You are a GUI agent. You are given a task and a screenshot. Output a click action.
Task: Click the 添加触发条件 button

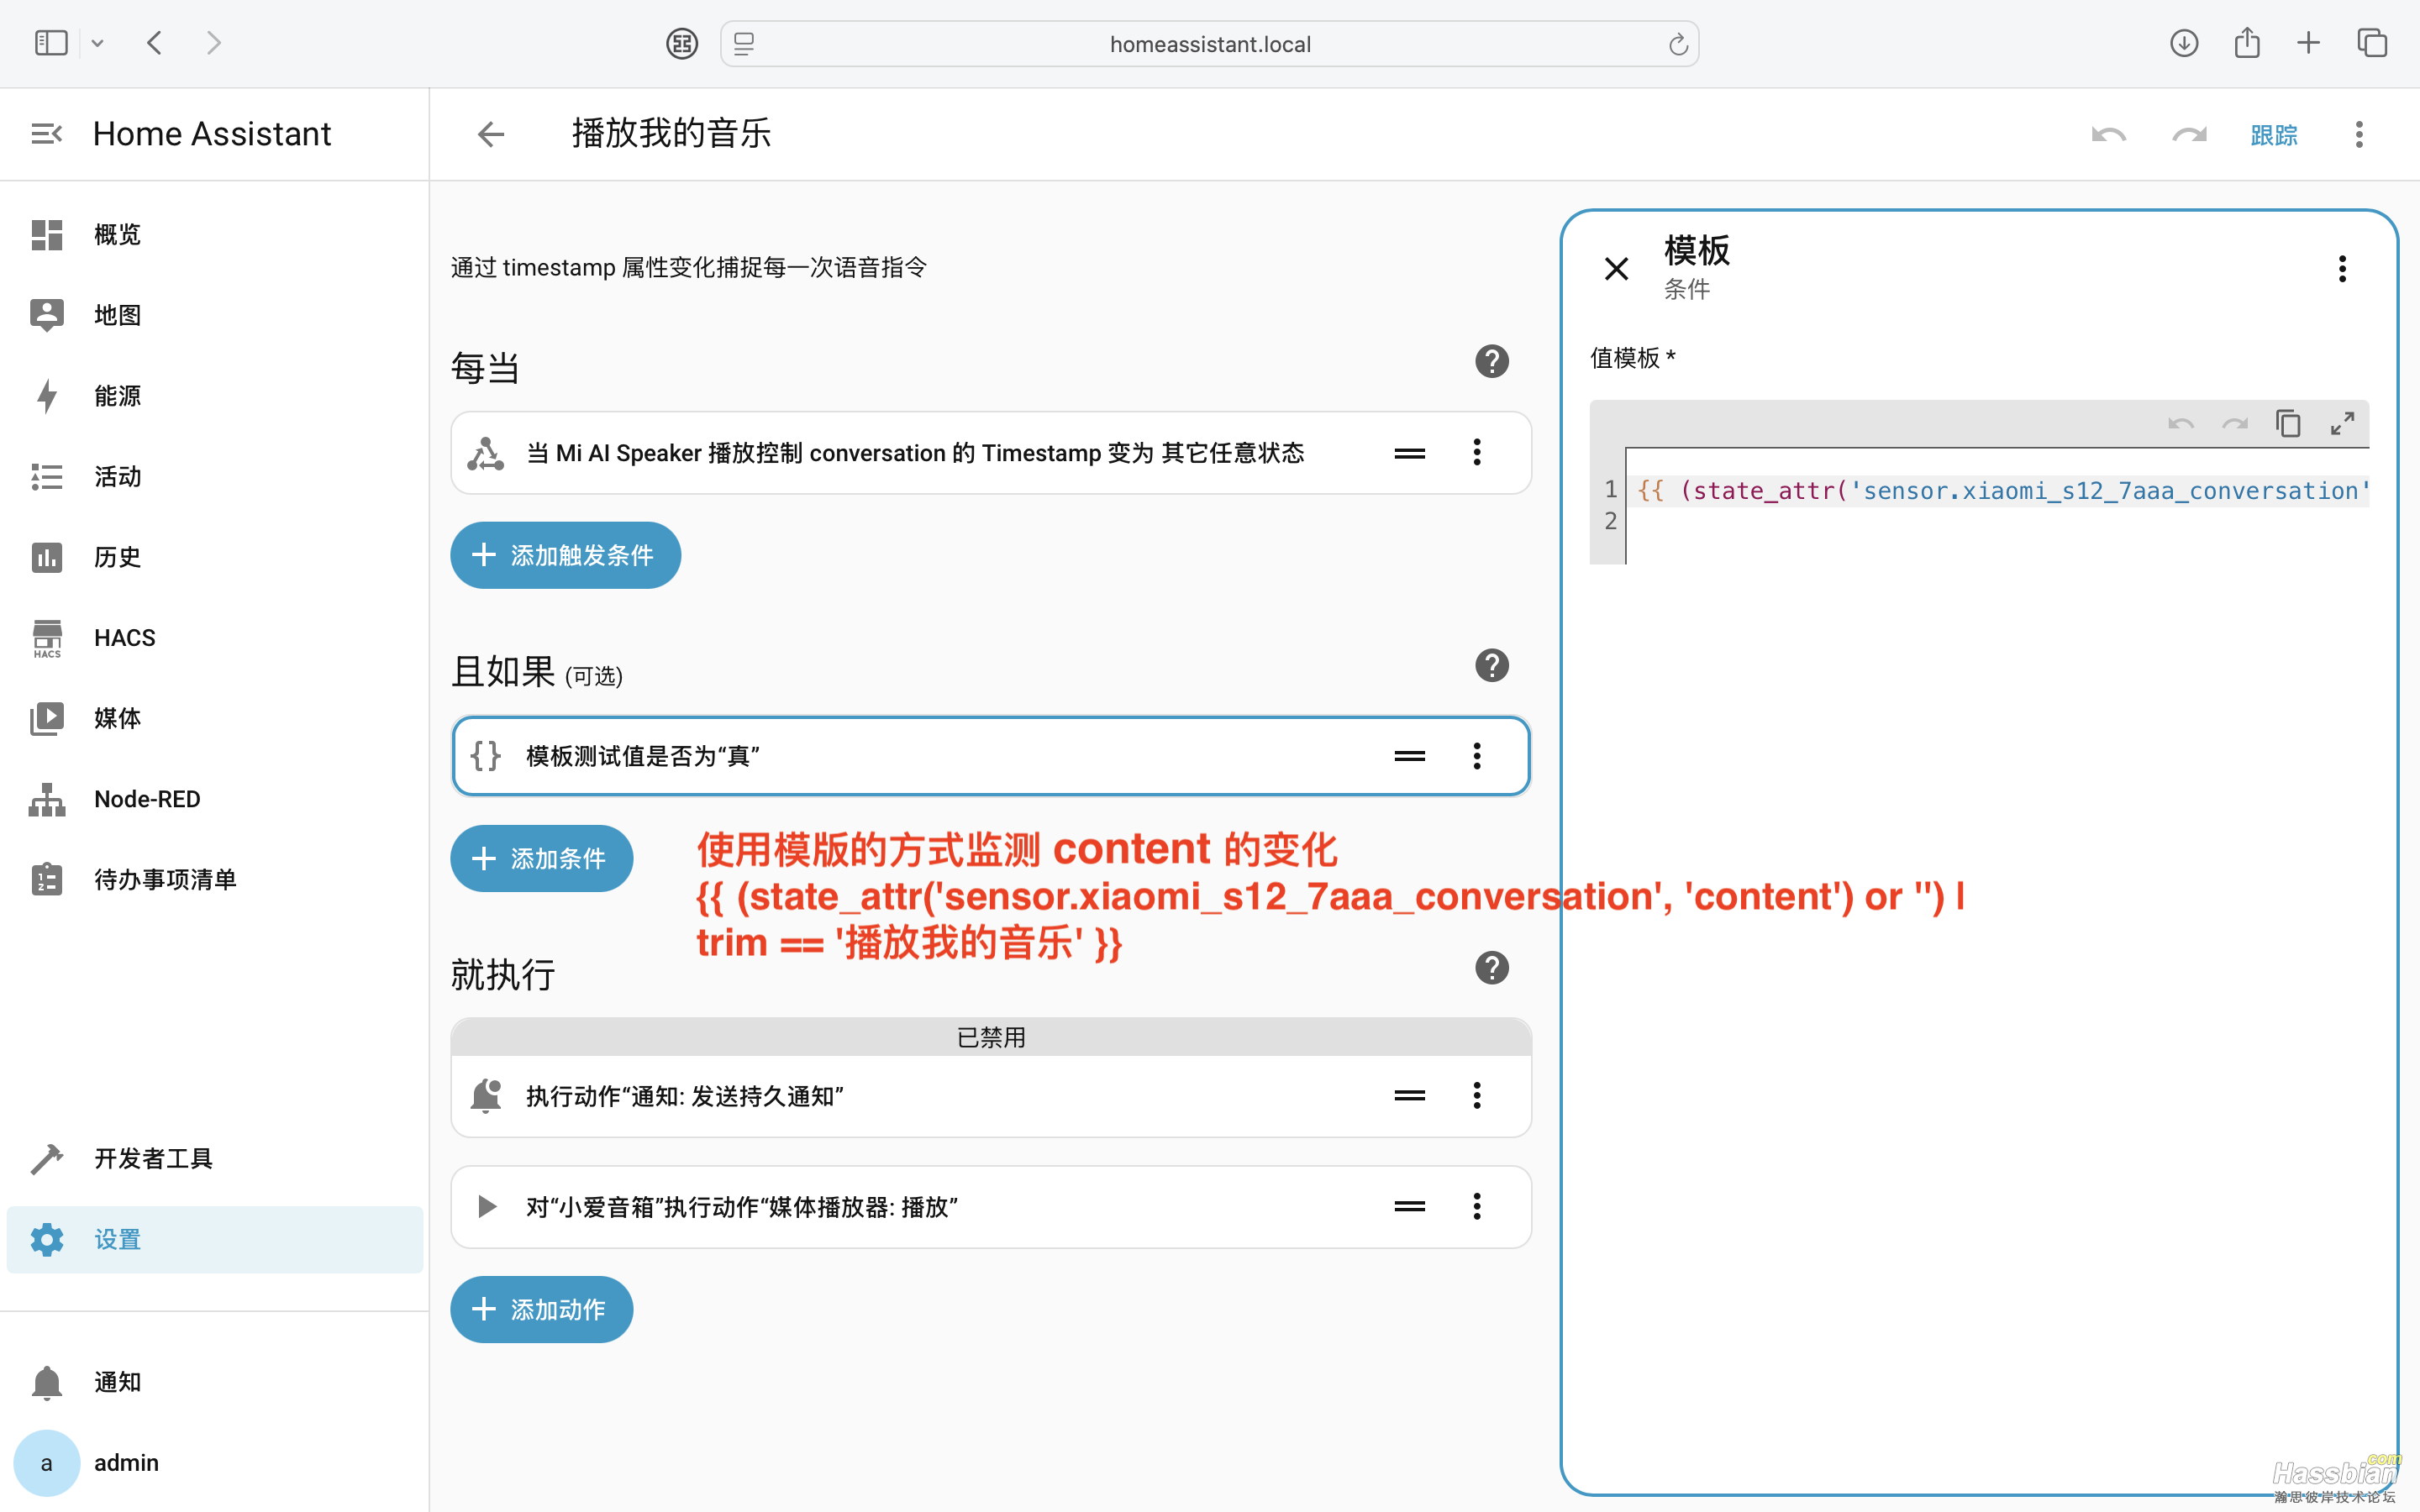point(565,555)
